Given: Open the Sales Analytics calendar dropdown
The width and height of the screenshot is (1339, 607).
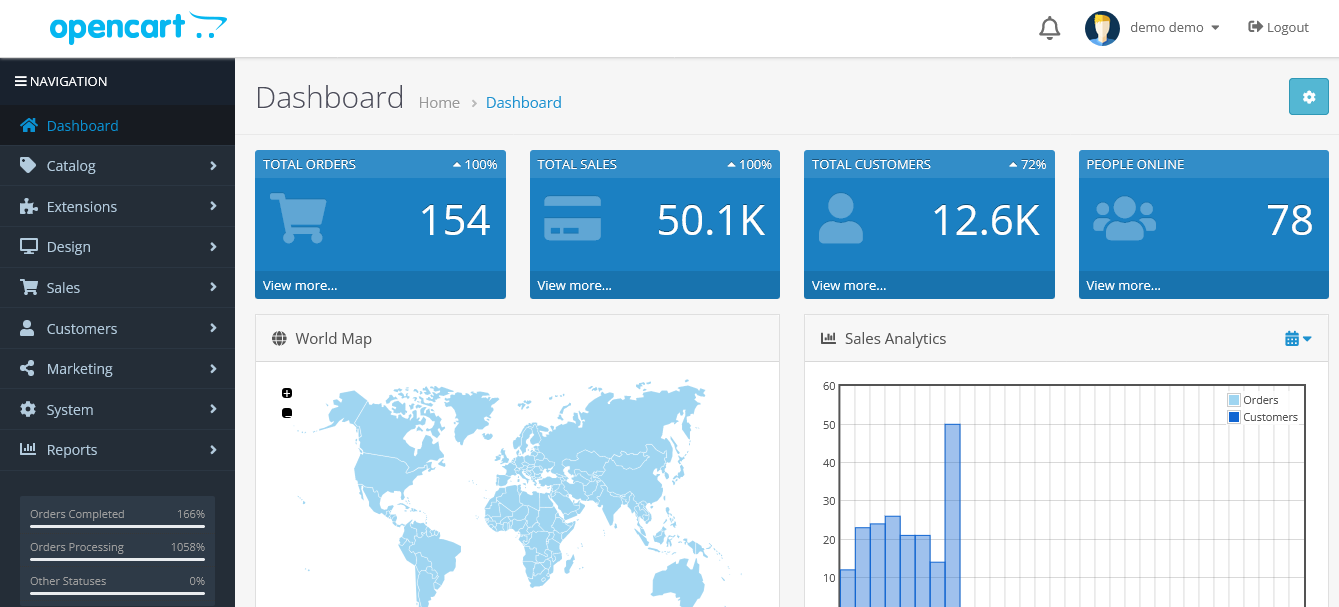Looking at the screenshot, I should tap(1297, 338).
